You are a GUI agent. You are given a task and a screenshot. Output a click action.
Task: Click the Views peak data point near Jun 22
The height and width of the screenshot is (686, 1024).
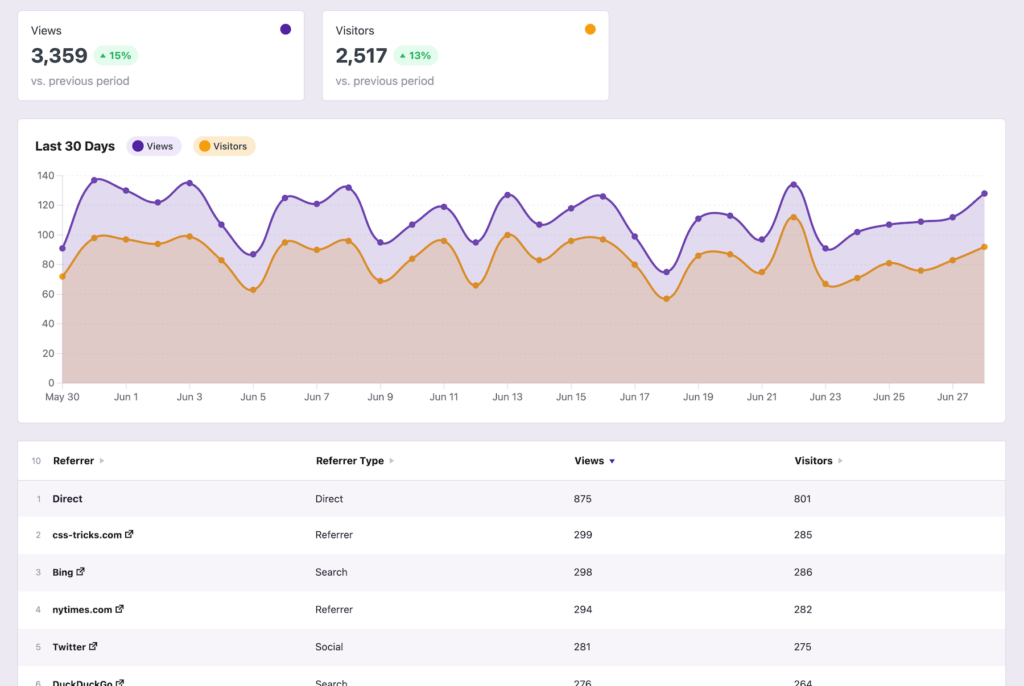click(x=793, y=185)
